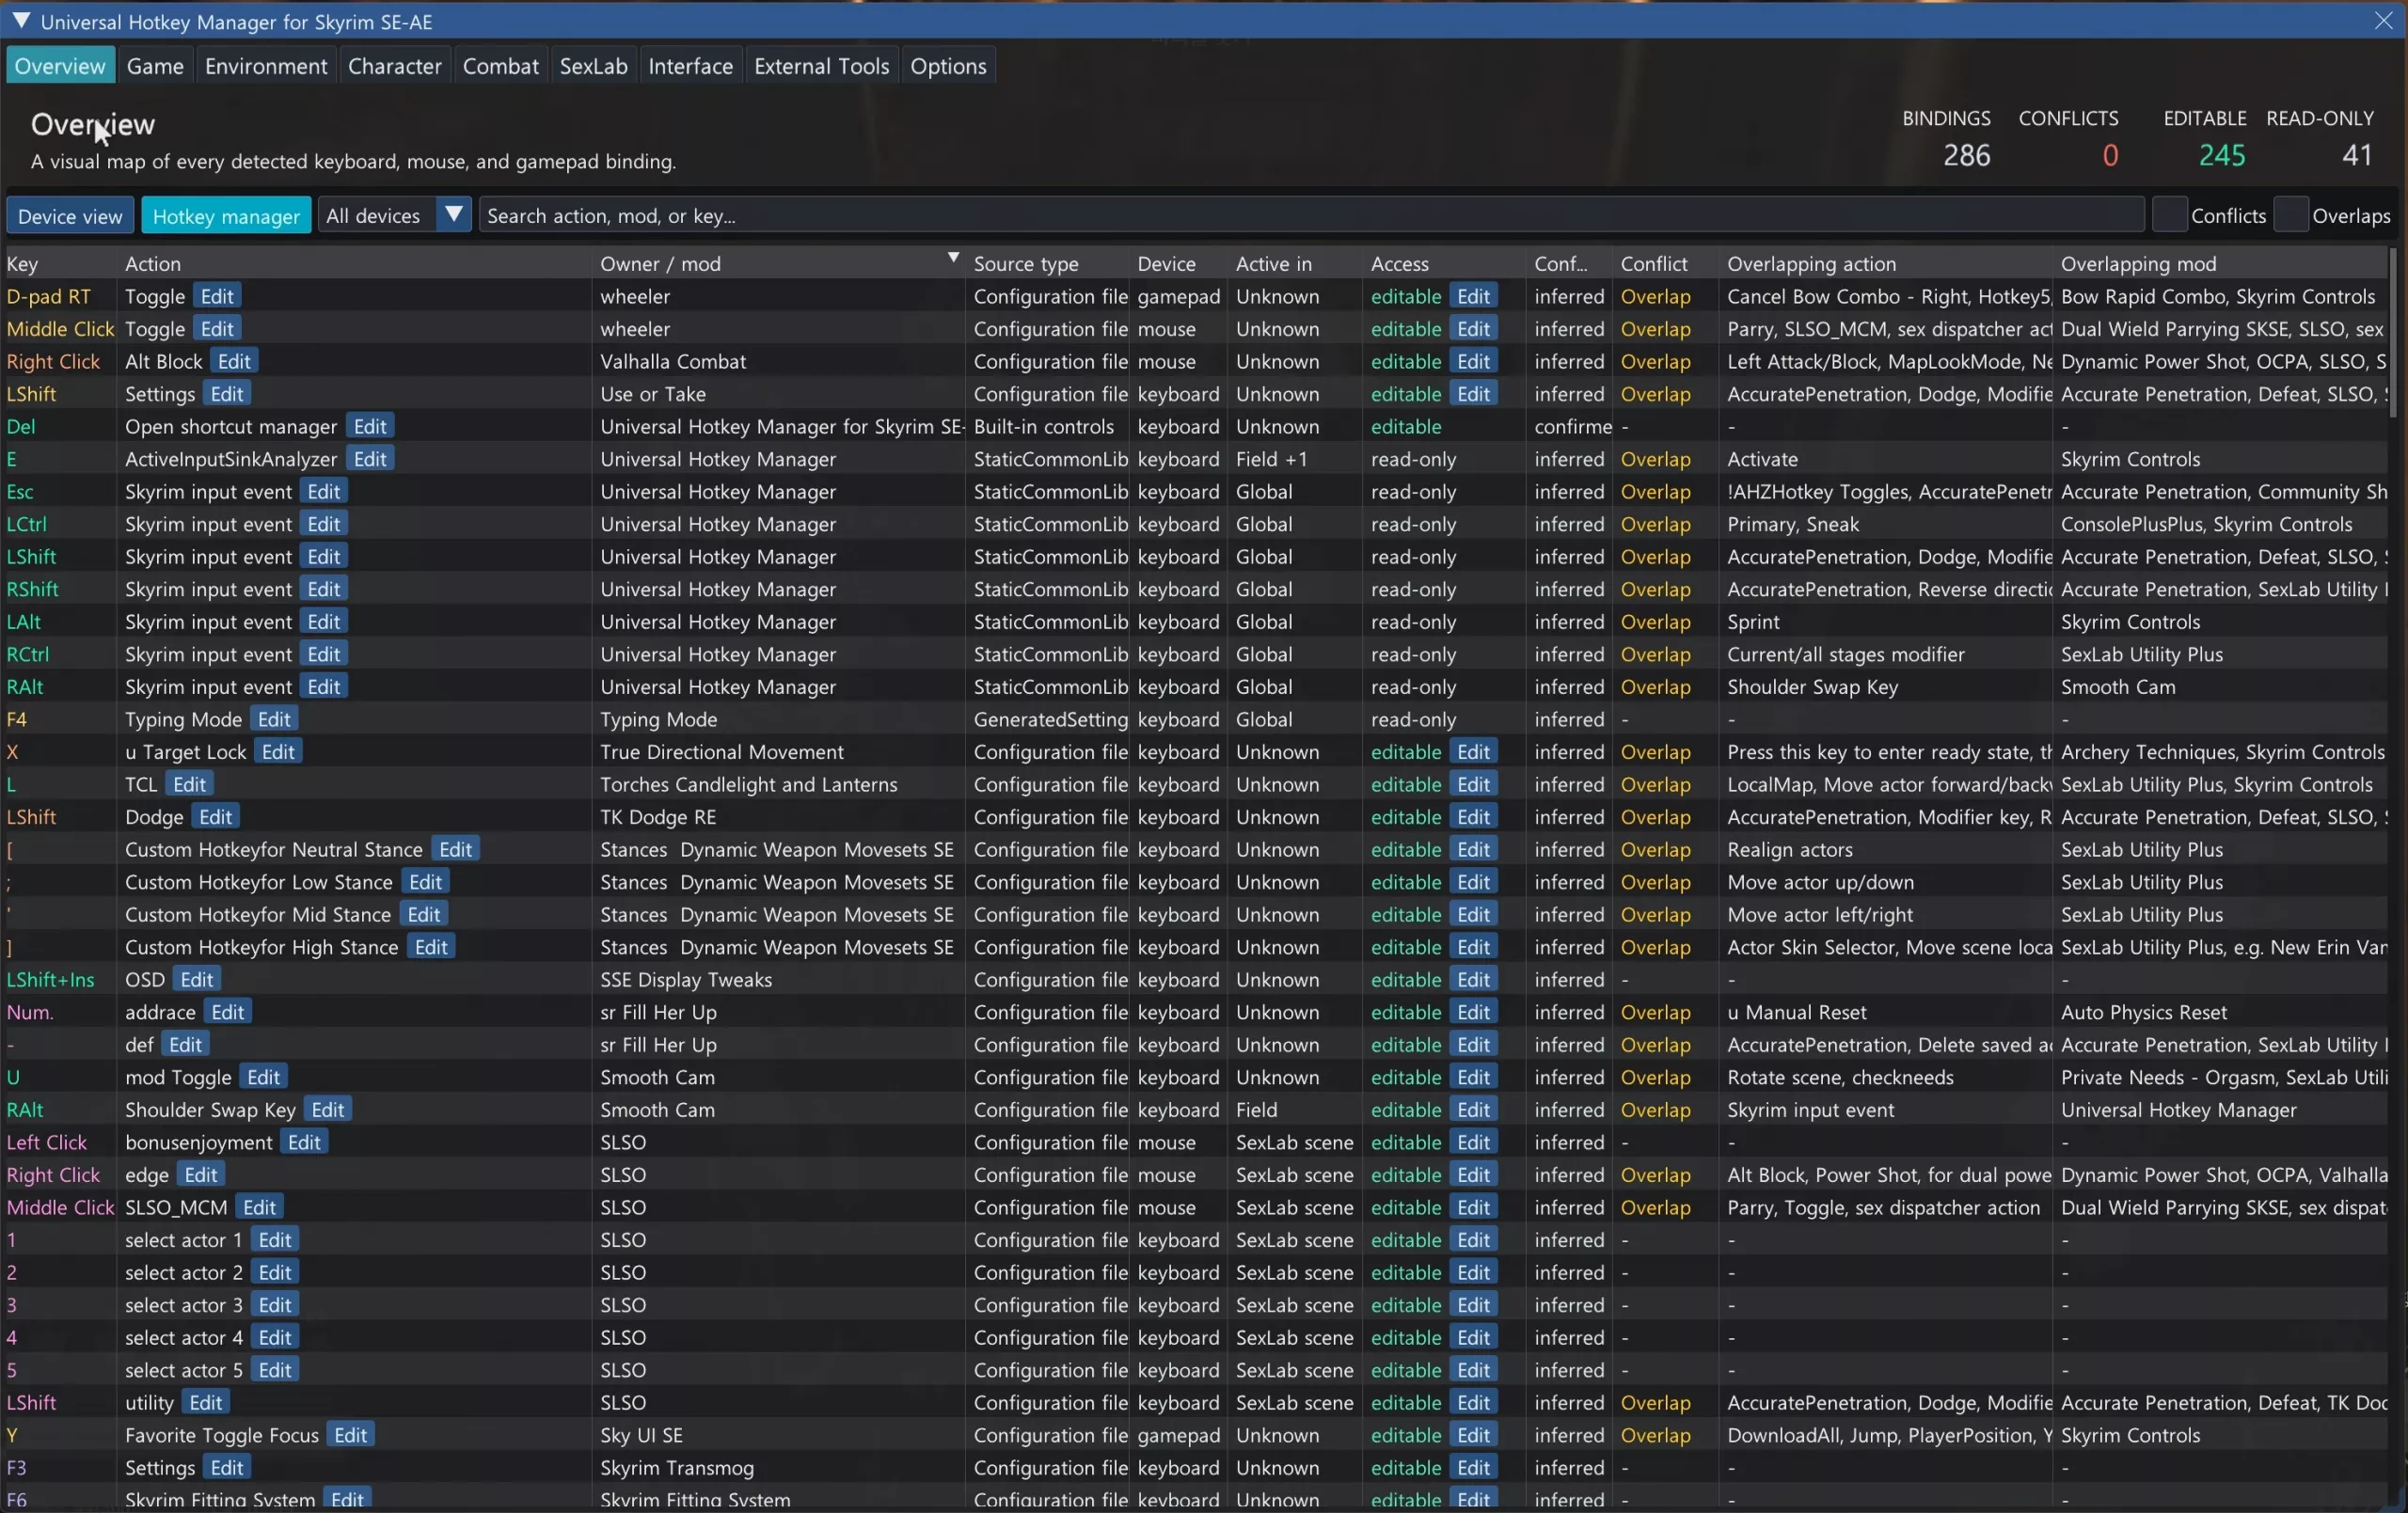The width and height of the screenshot is (2408, 1513).
Task: Click the Editable count 245
Action: [x=2222, y=155]
